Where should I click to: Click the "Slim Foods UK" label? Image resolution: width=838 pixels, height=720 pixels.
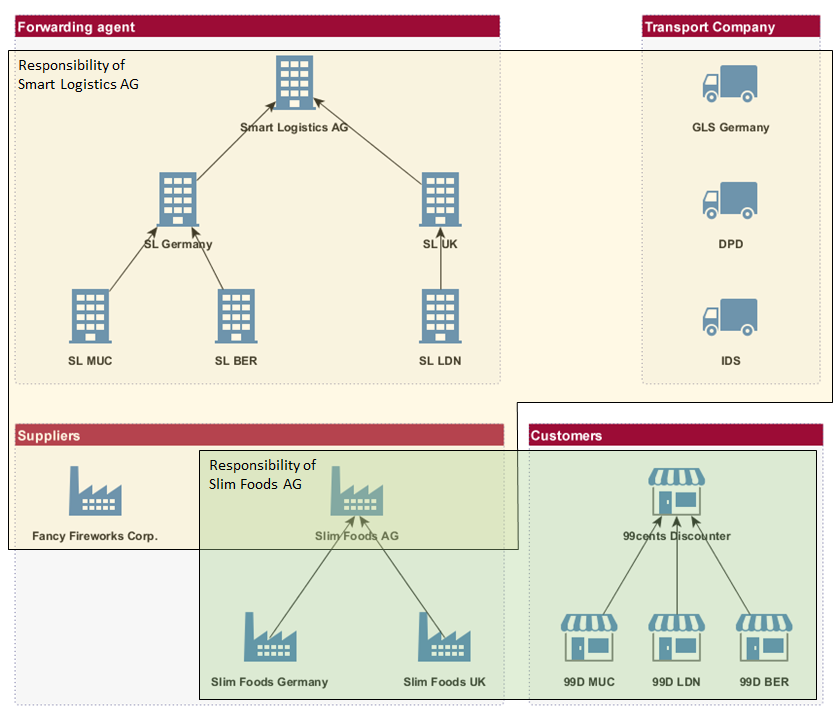tap(445, 682)
